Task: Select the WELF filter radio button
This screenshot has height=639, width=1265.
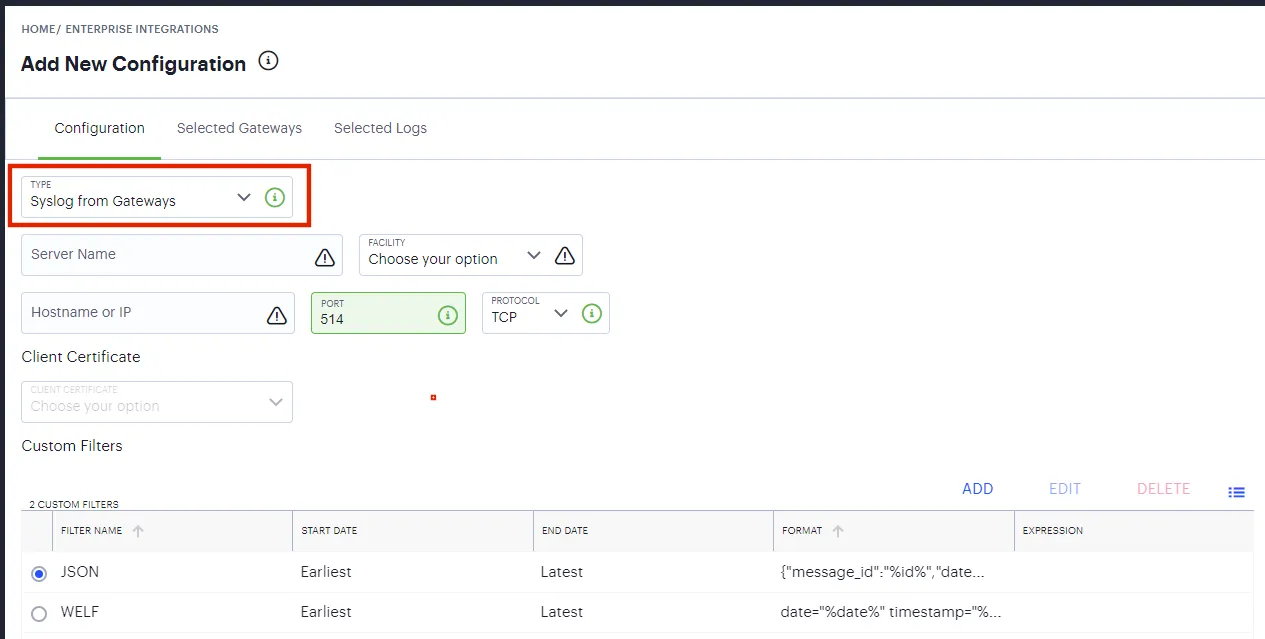Action: pyautogui.click(x=39, y=614)
